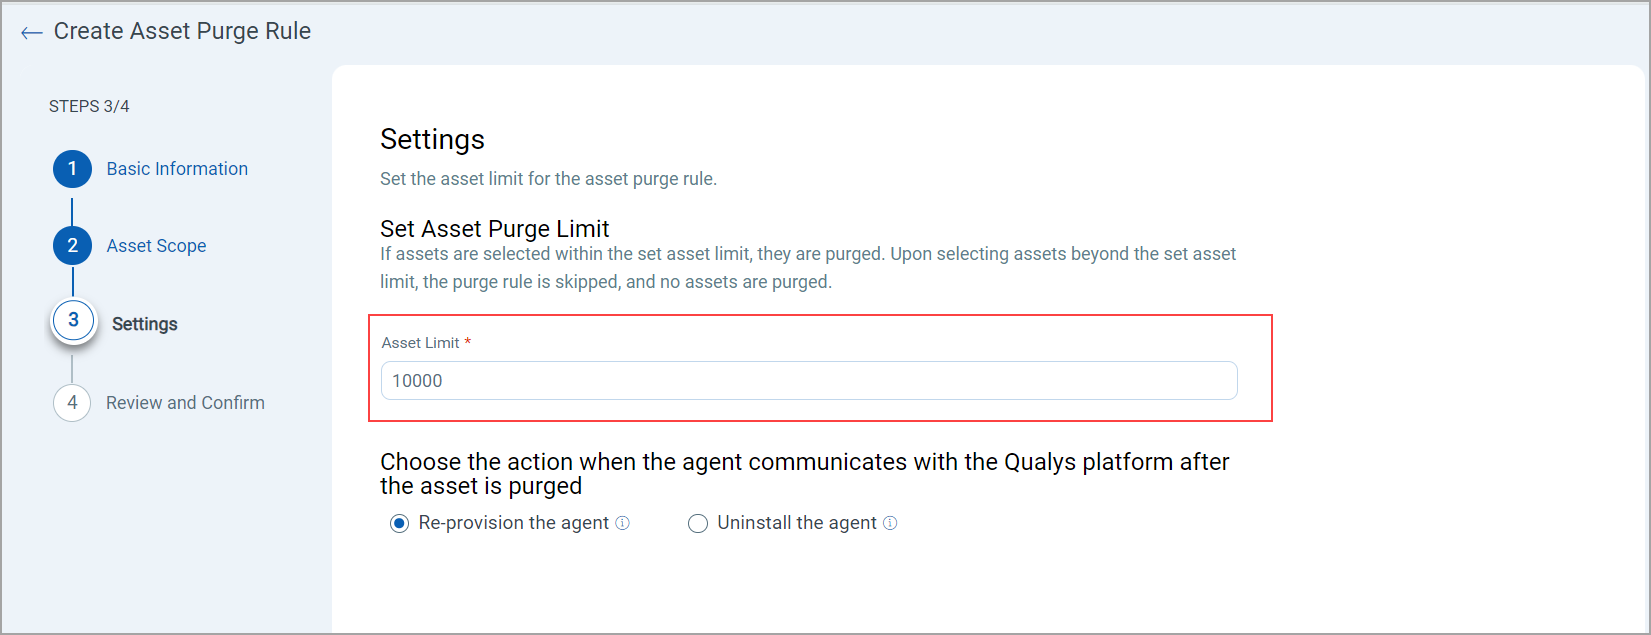Image resolution: width=1651 pixels, height=635 pixels.
Task: Click inside the Asset Limit field
Action: tap(808, 380)
